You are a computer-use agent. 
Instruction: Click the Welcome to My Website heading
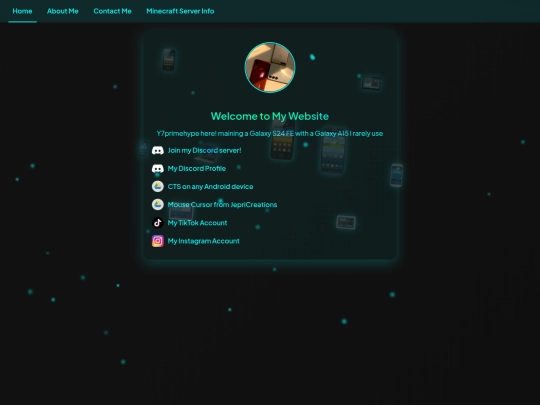coord(270,116)
